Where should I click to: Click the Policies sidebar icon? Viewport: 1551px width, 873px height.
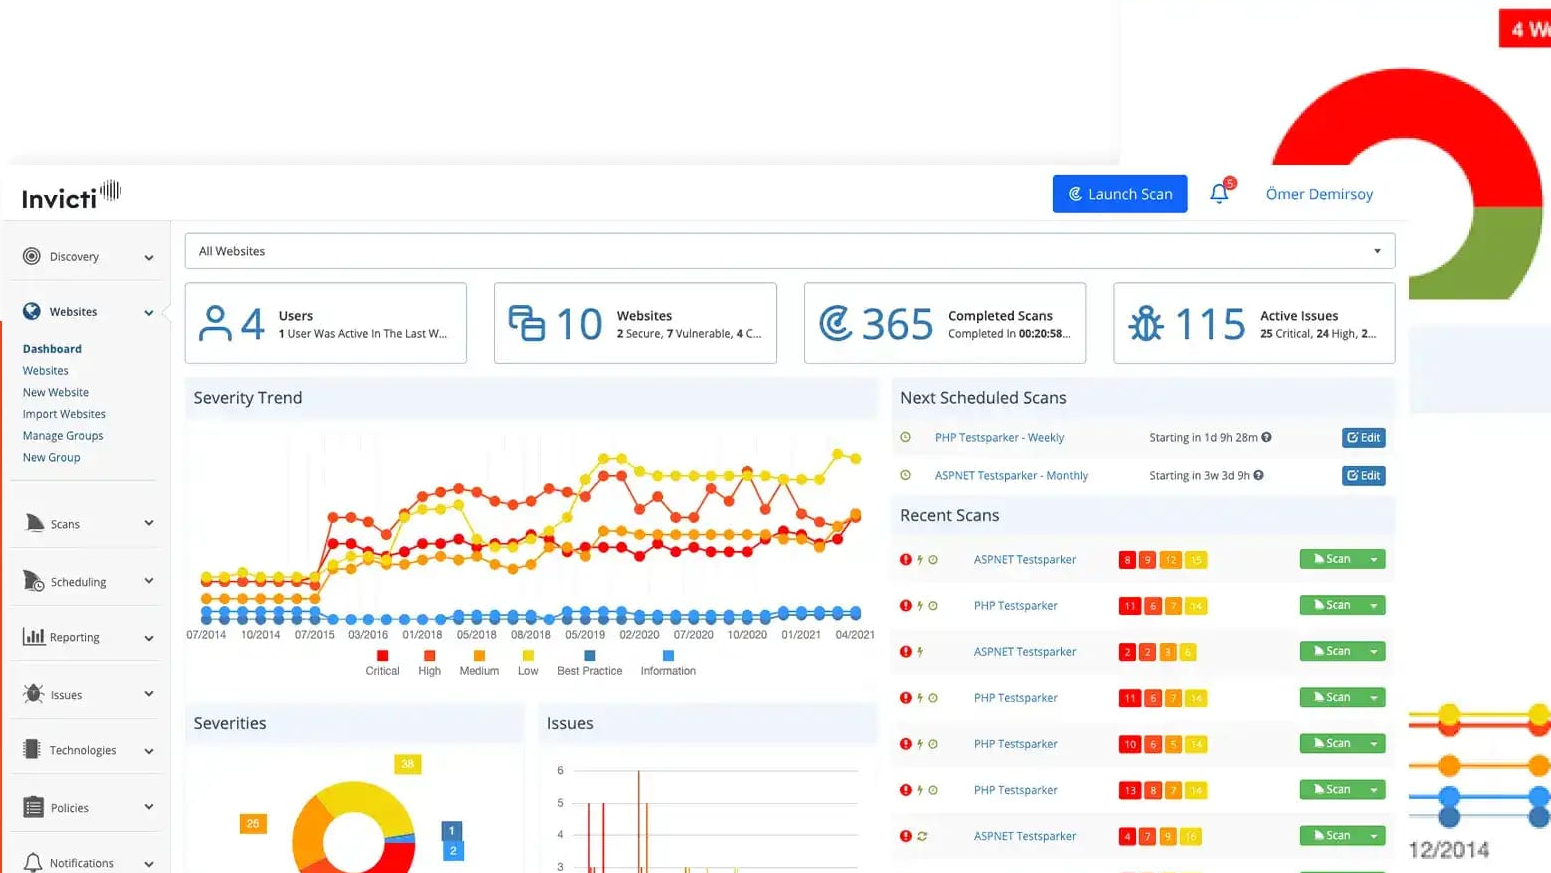coord(33,806)
